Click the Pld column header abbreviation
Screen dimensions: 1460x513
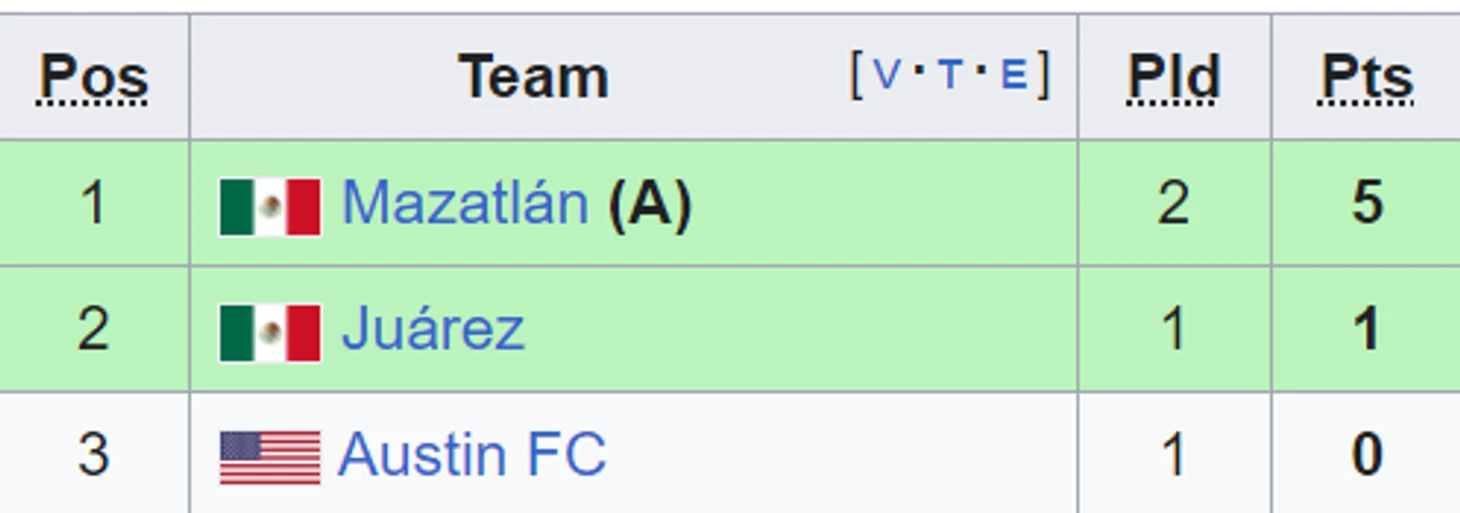click(x=1174, y=78)
